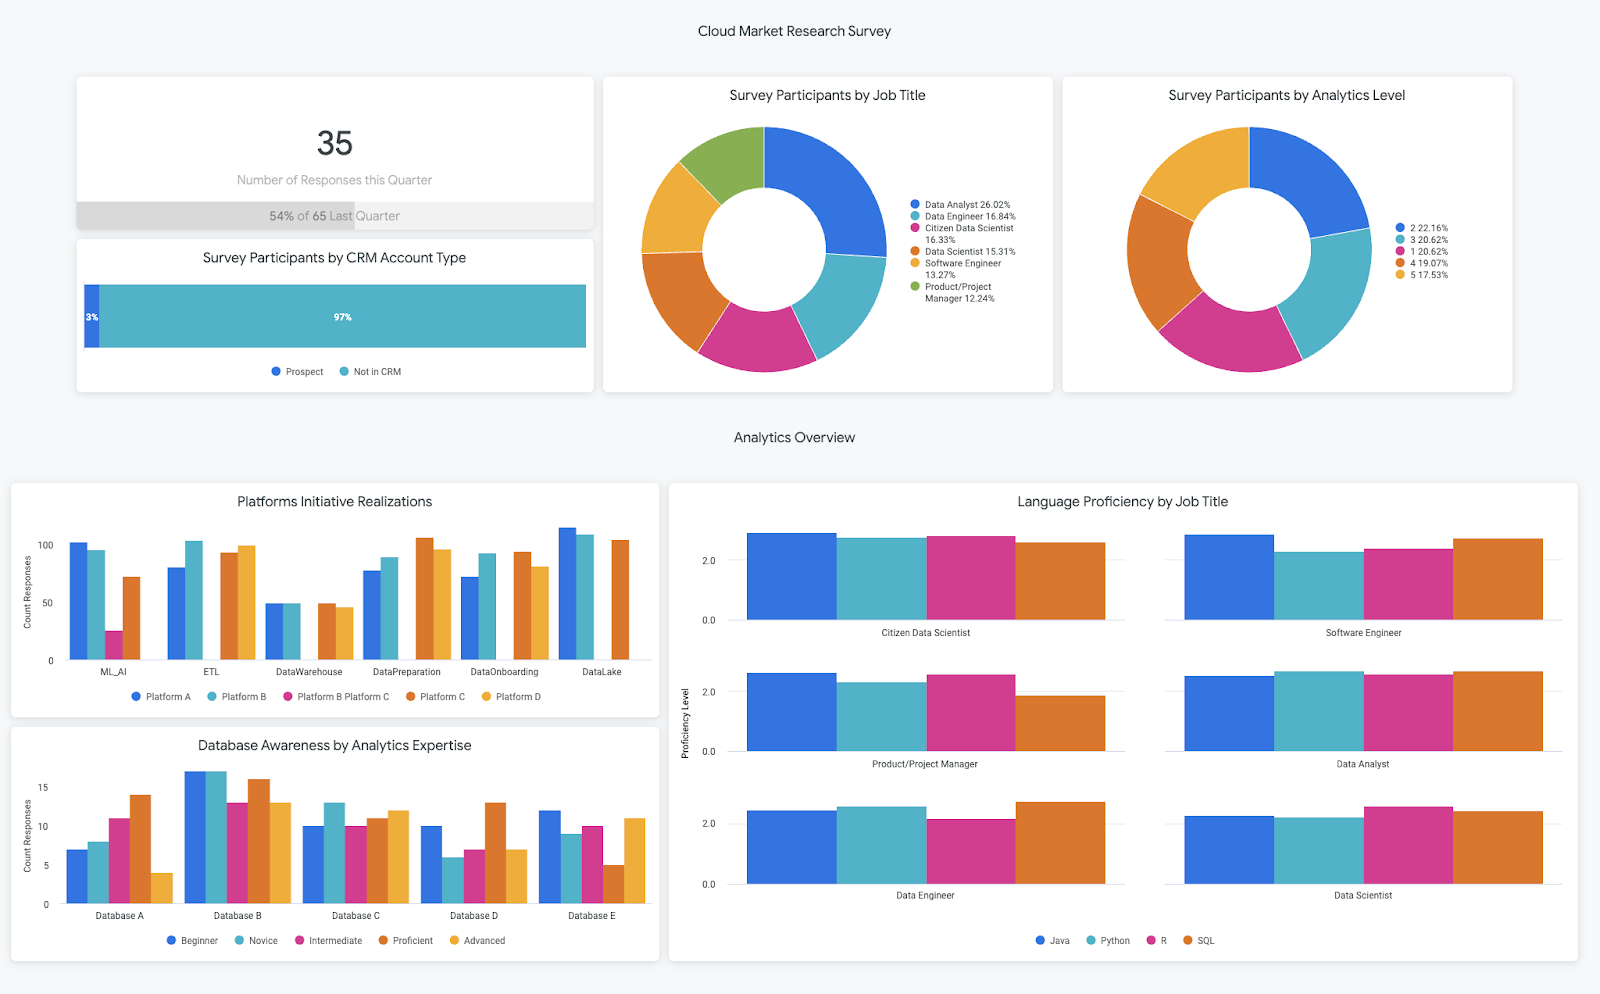Toggle the Platform A legend item
Screen dimensions: 1600x994
pos(161,697)
